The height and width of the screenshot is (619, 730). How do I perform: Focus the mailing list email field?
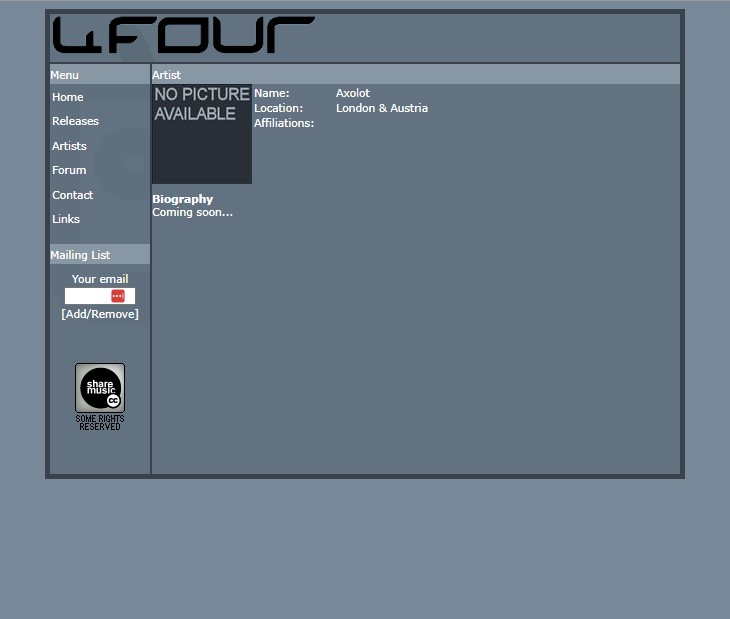click(x=88, y=296)
